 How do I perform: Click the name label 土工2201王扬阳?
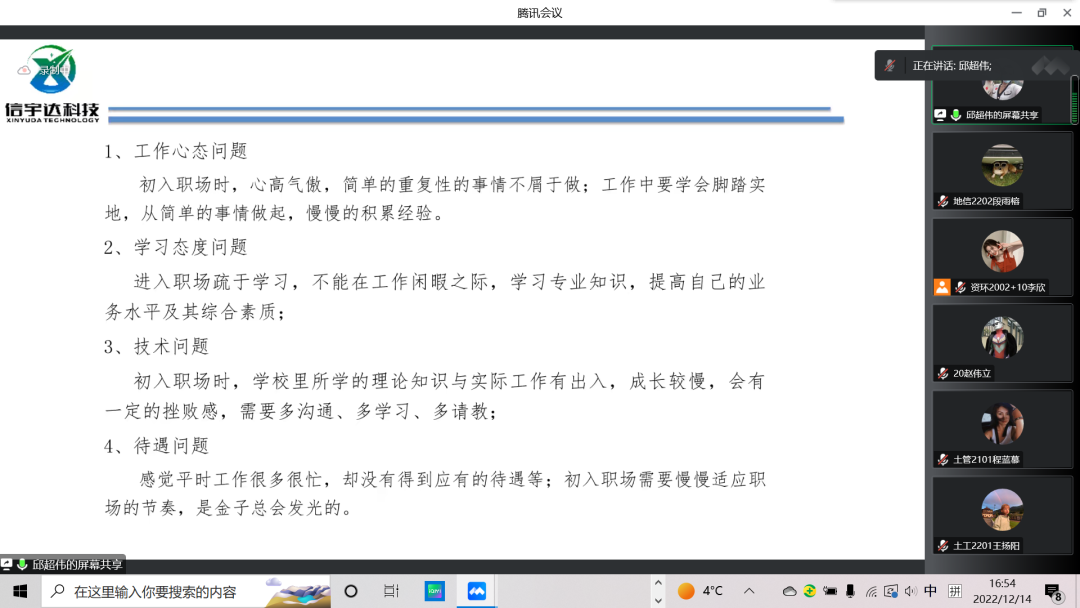pos(986,545)
